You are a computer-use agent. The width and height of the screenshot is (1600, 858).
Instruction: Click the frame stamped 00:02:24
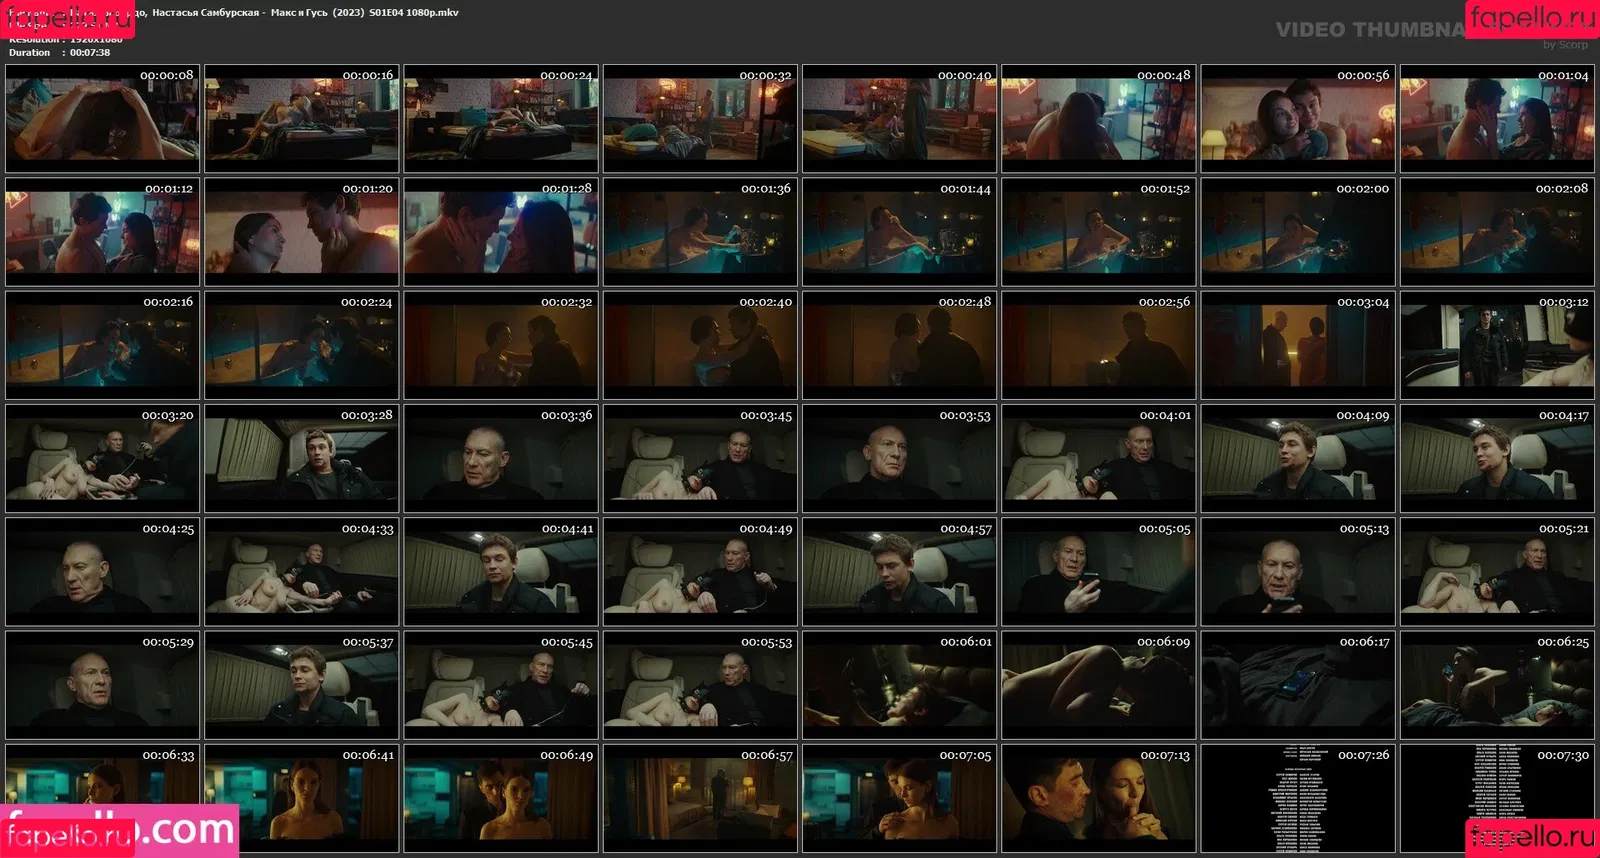(x=302, y=345)
